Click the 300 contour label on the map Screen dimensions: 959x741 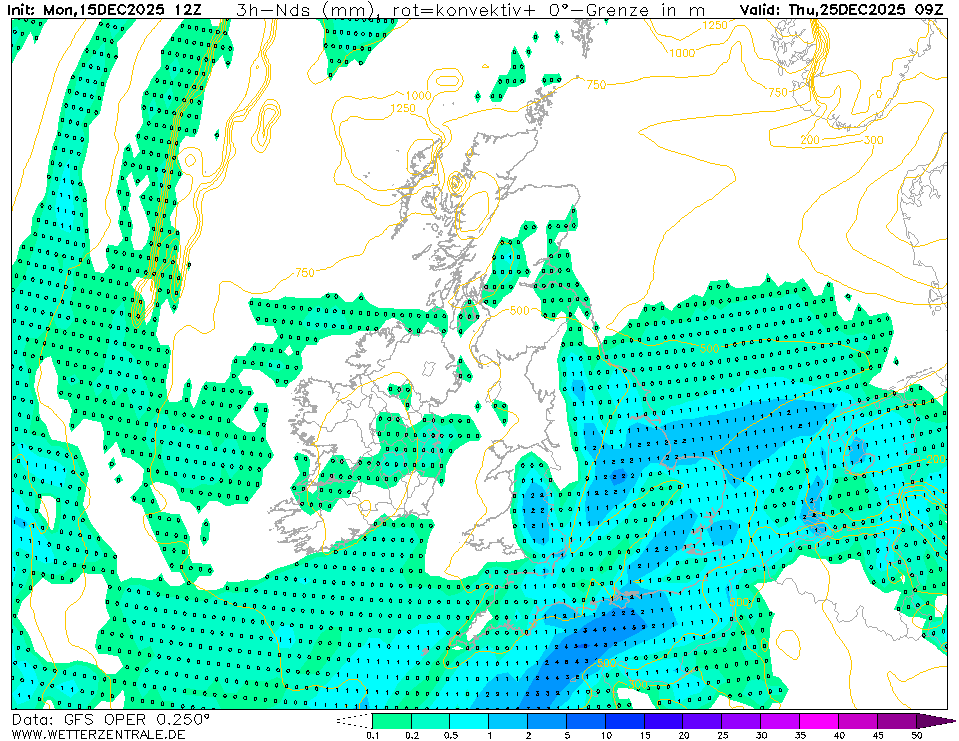[872, 140]
